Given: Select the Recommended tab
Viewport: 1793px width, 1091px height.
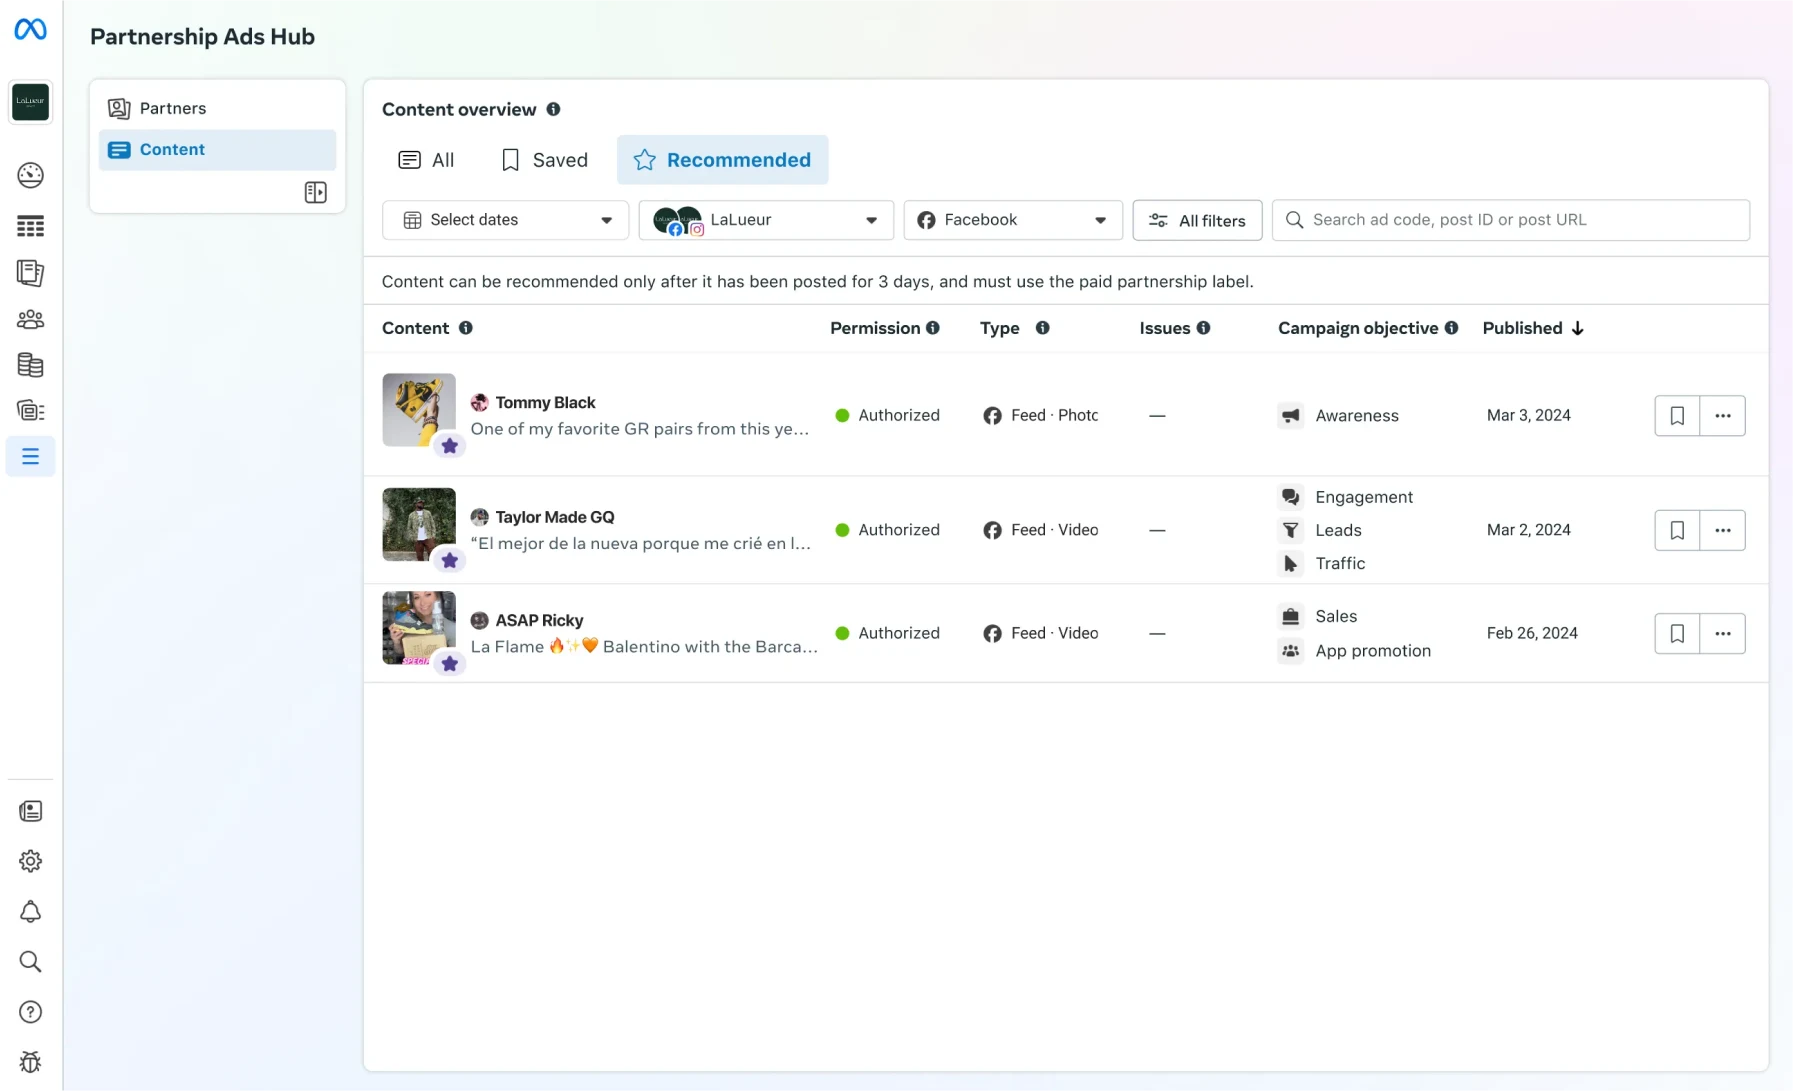Looking at the screenshot, I should click(x=722, y=160).
